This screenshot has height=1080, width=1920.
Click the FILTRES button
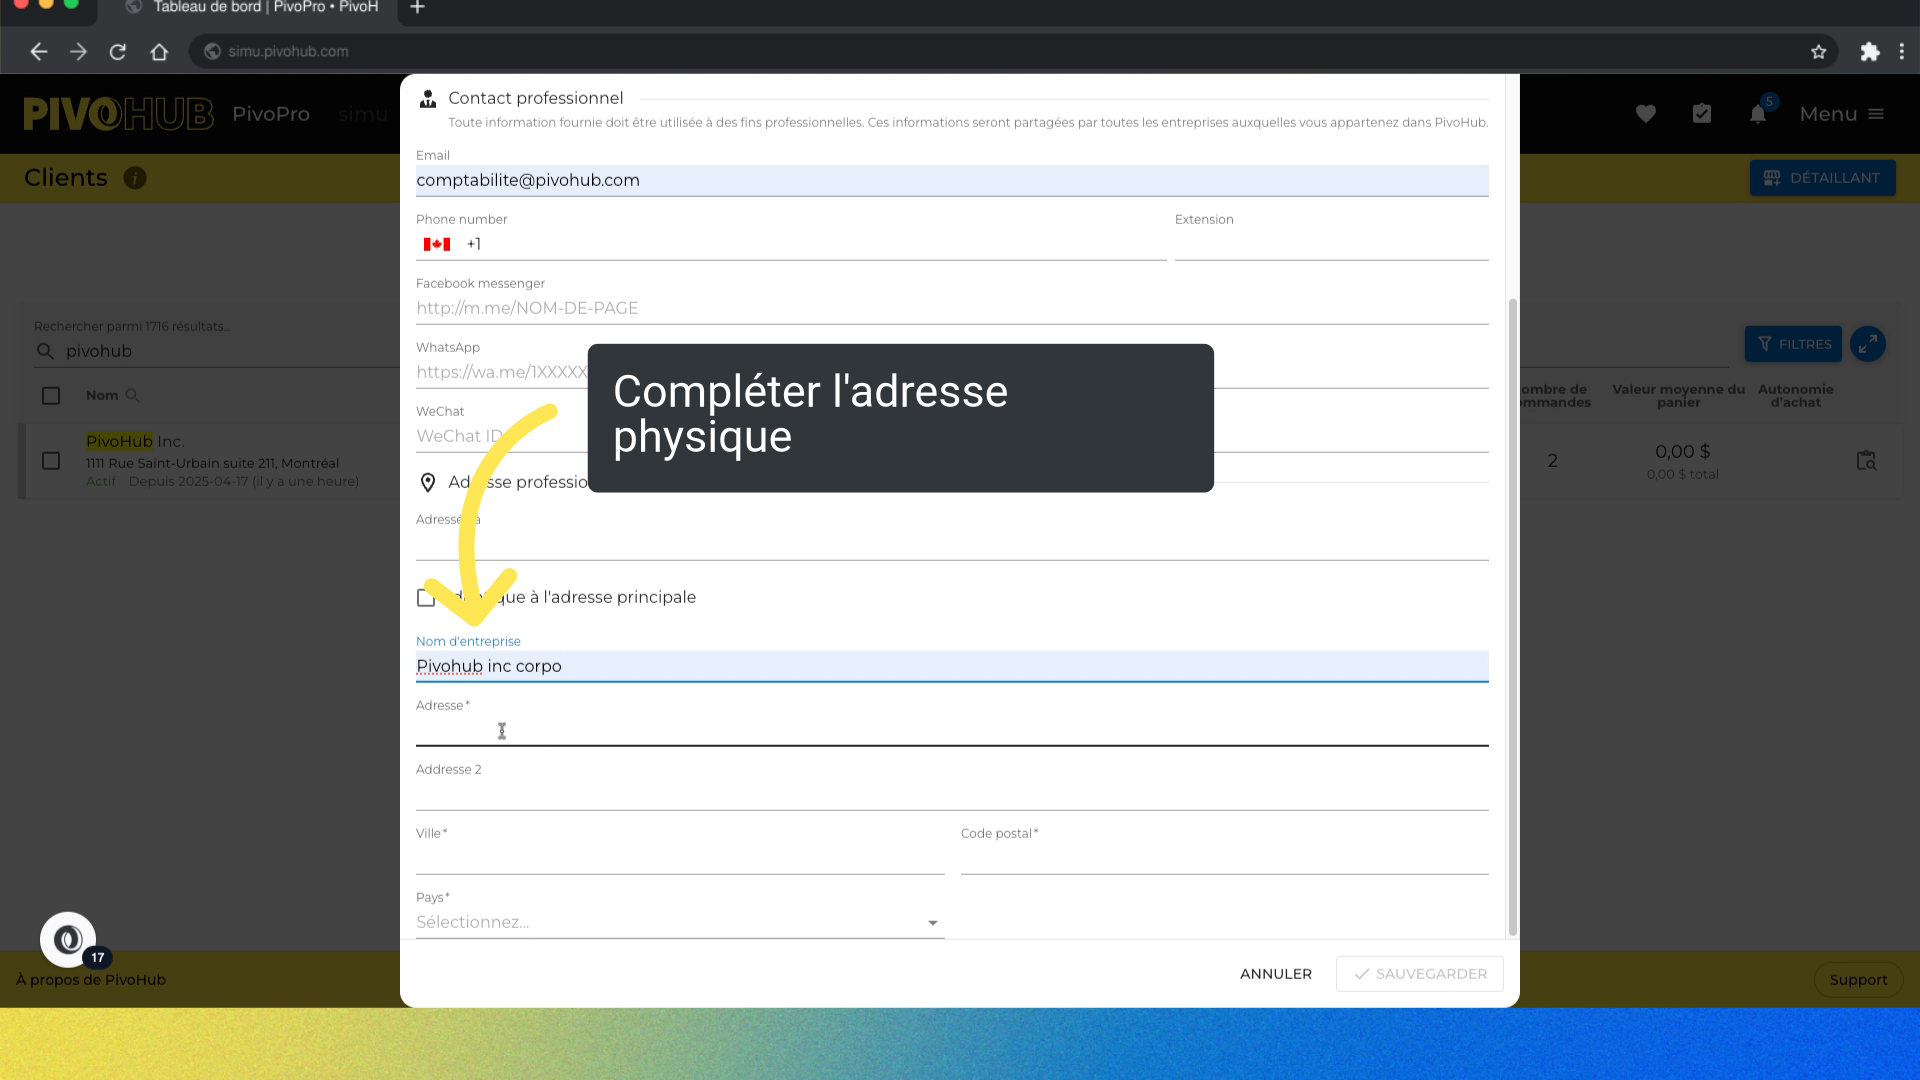click(x=1793, y=344)
